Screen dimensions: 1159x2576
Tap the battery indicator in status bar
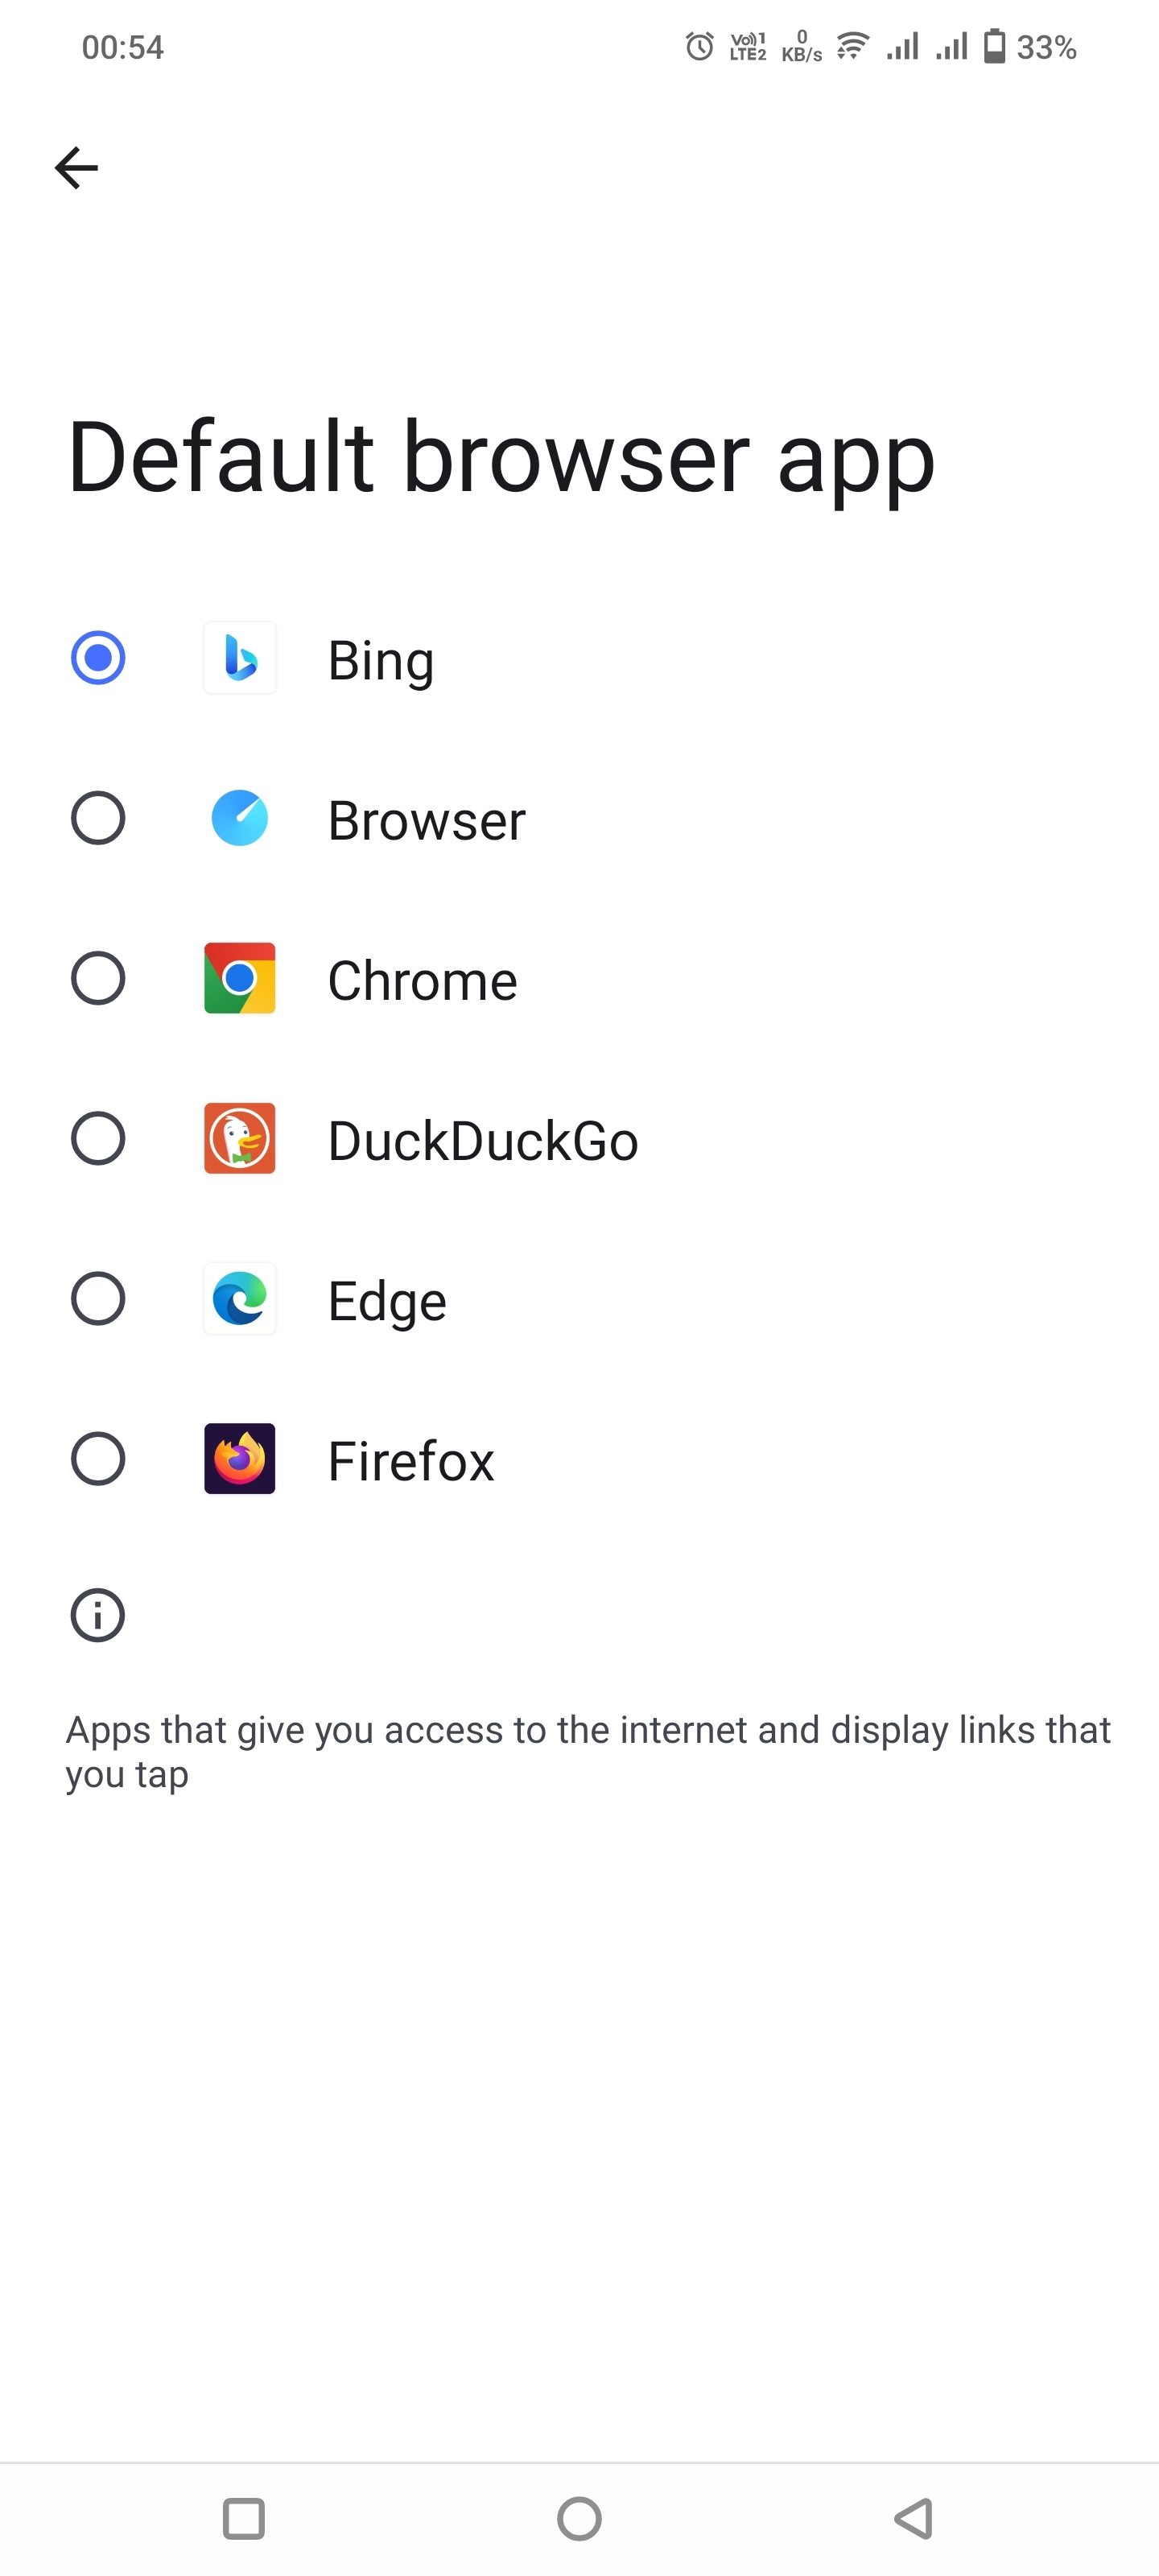(994, 46)
